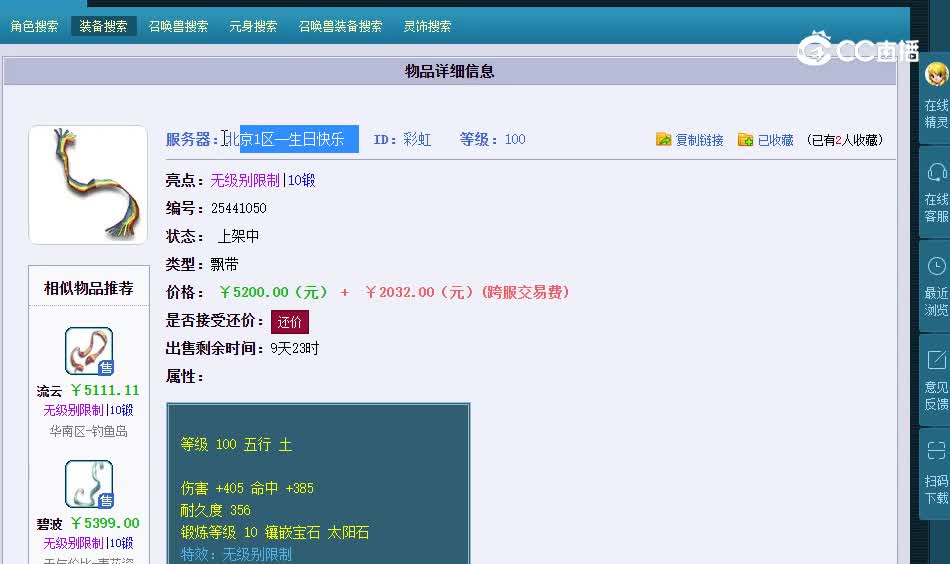Open the 元身搜索 tab
Image resolution: width=950 pixels, height=564 pixels.
tap(253, 26)
